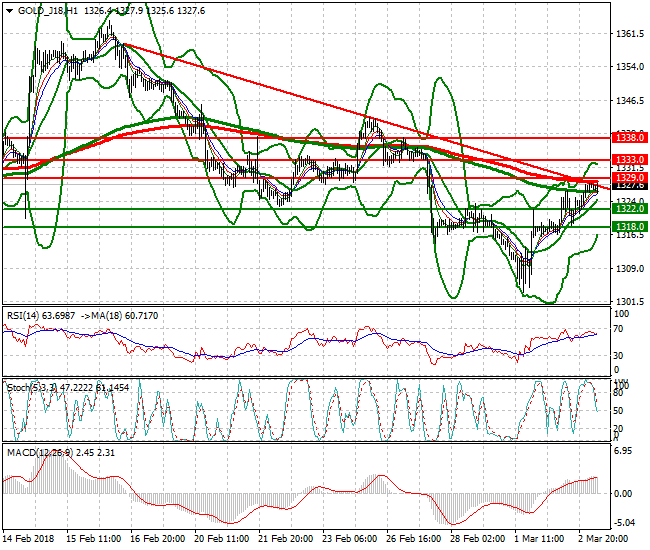This screenshot has height=550, width=650.
Task: Click the Stochastic scale value 50
Action: (618, 411)
